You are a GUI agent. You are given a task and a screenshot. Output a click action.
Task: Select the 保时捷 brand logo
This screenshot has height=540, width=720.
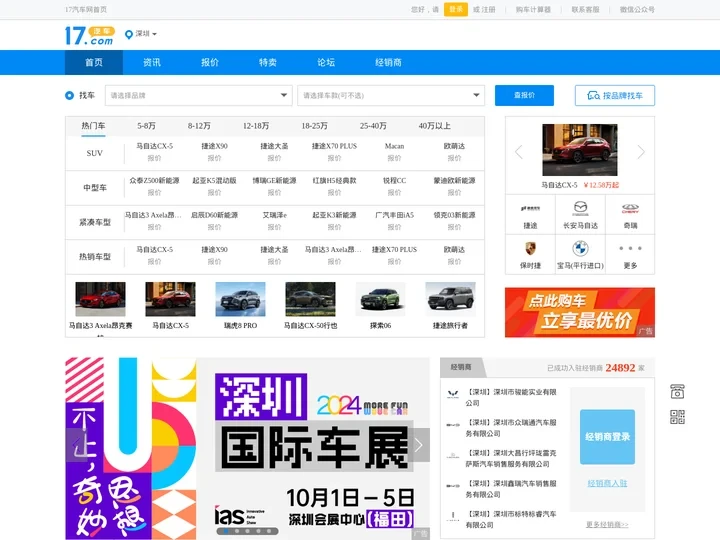point(530,248)
